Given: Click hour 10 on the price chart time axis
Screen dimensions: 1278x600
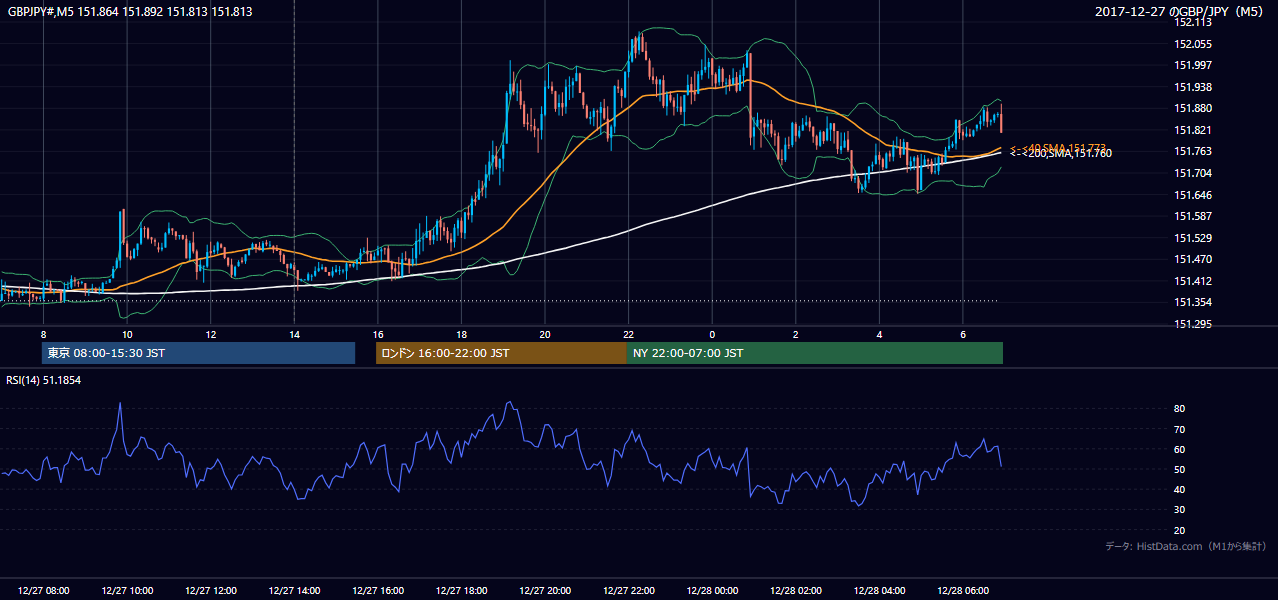Looking at the screenshot, I should point(127,334).
